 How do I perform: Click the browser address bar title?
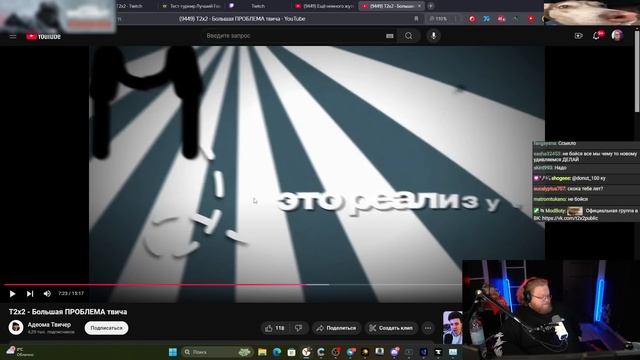[242, 19]
